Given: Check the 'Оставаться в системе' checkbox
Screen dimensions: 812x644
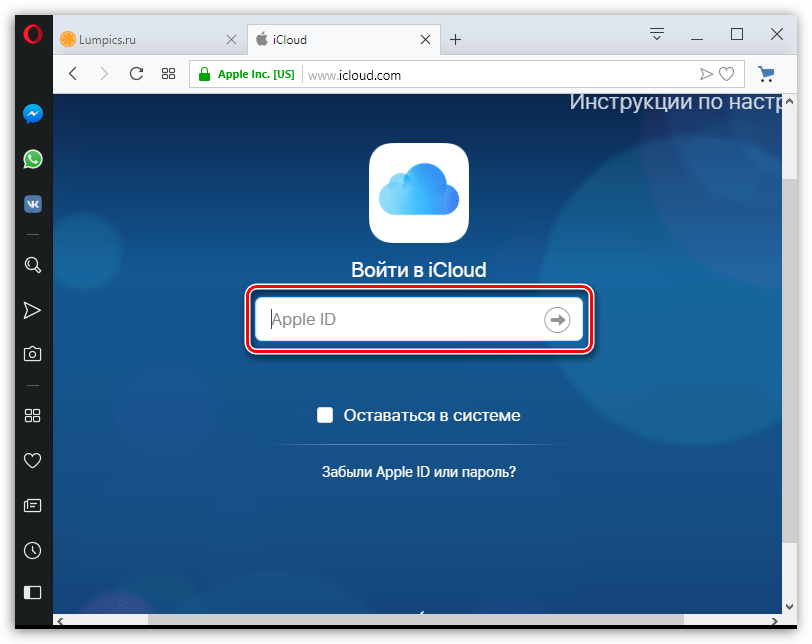Looking at the screenshot, I should [x=324, y=415].
